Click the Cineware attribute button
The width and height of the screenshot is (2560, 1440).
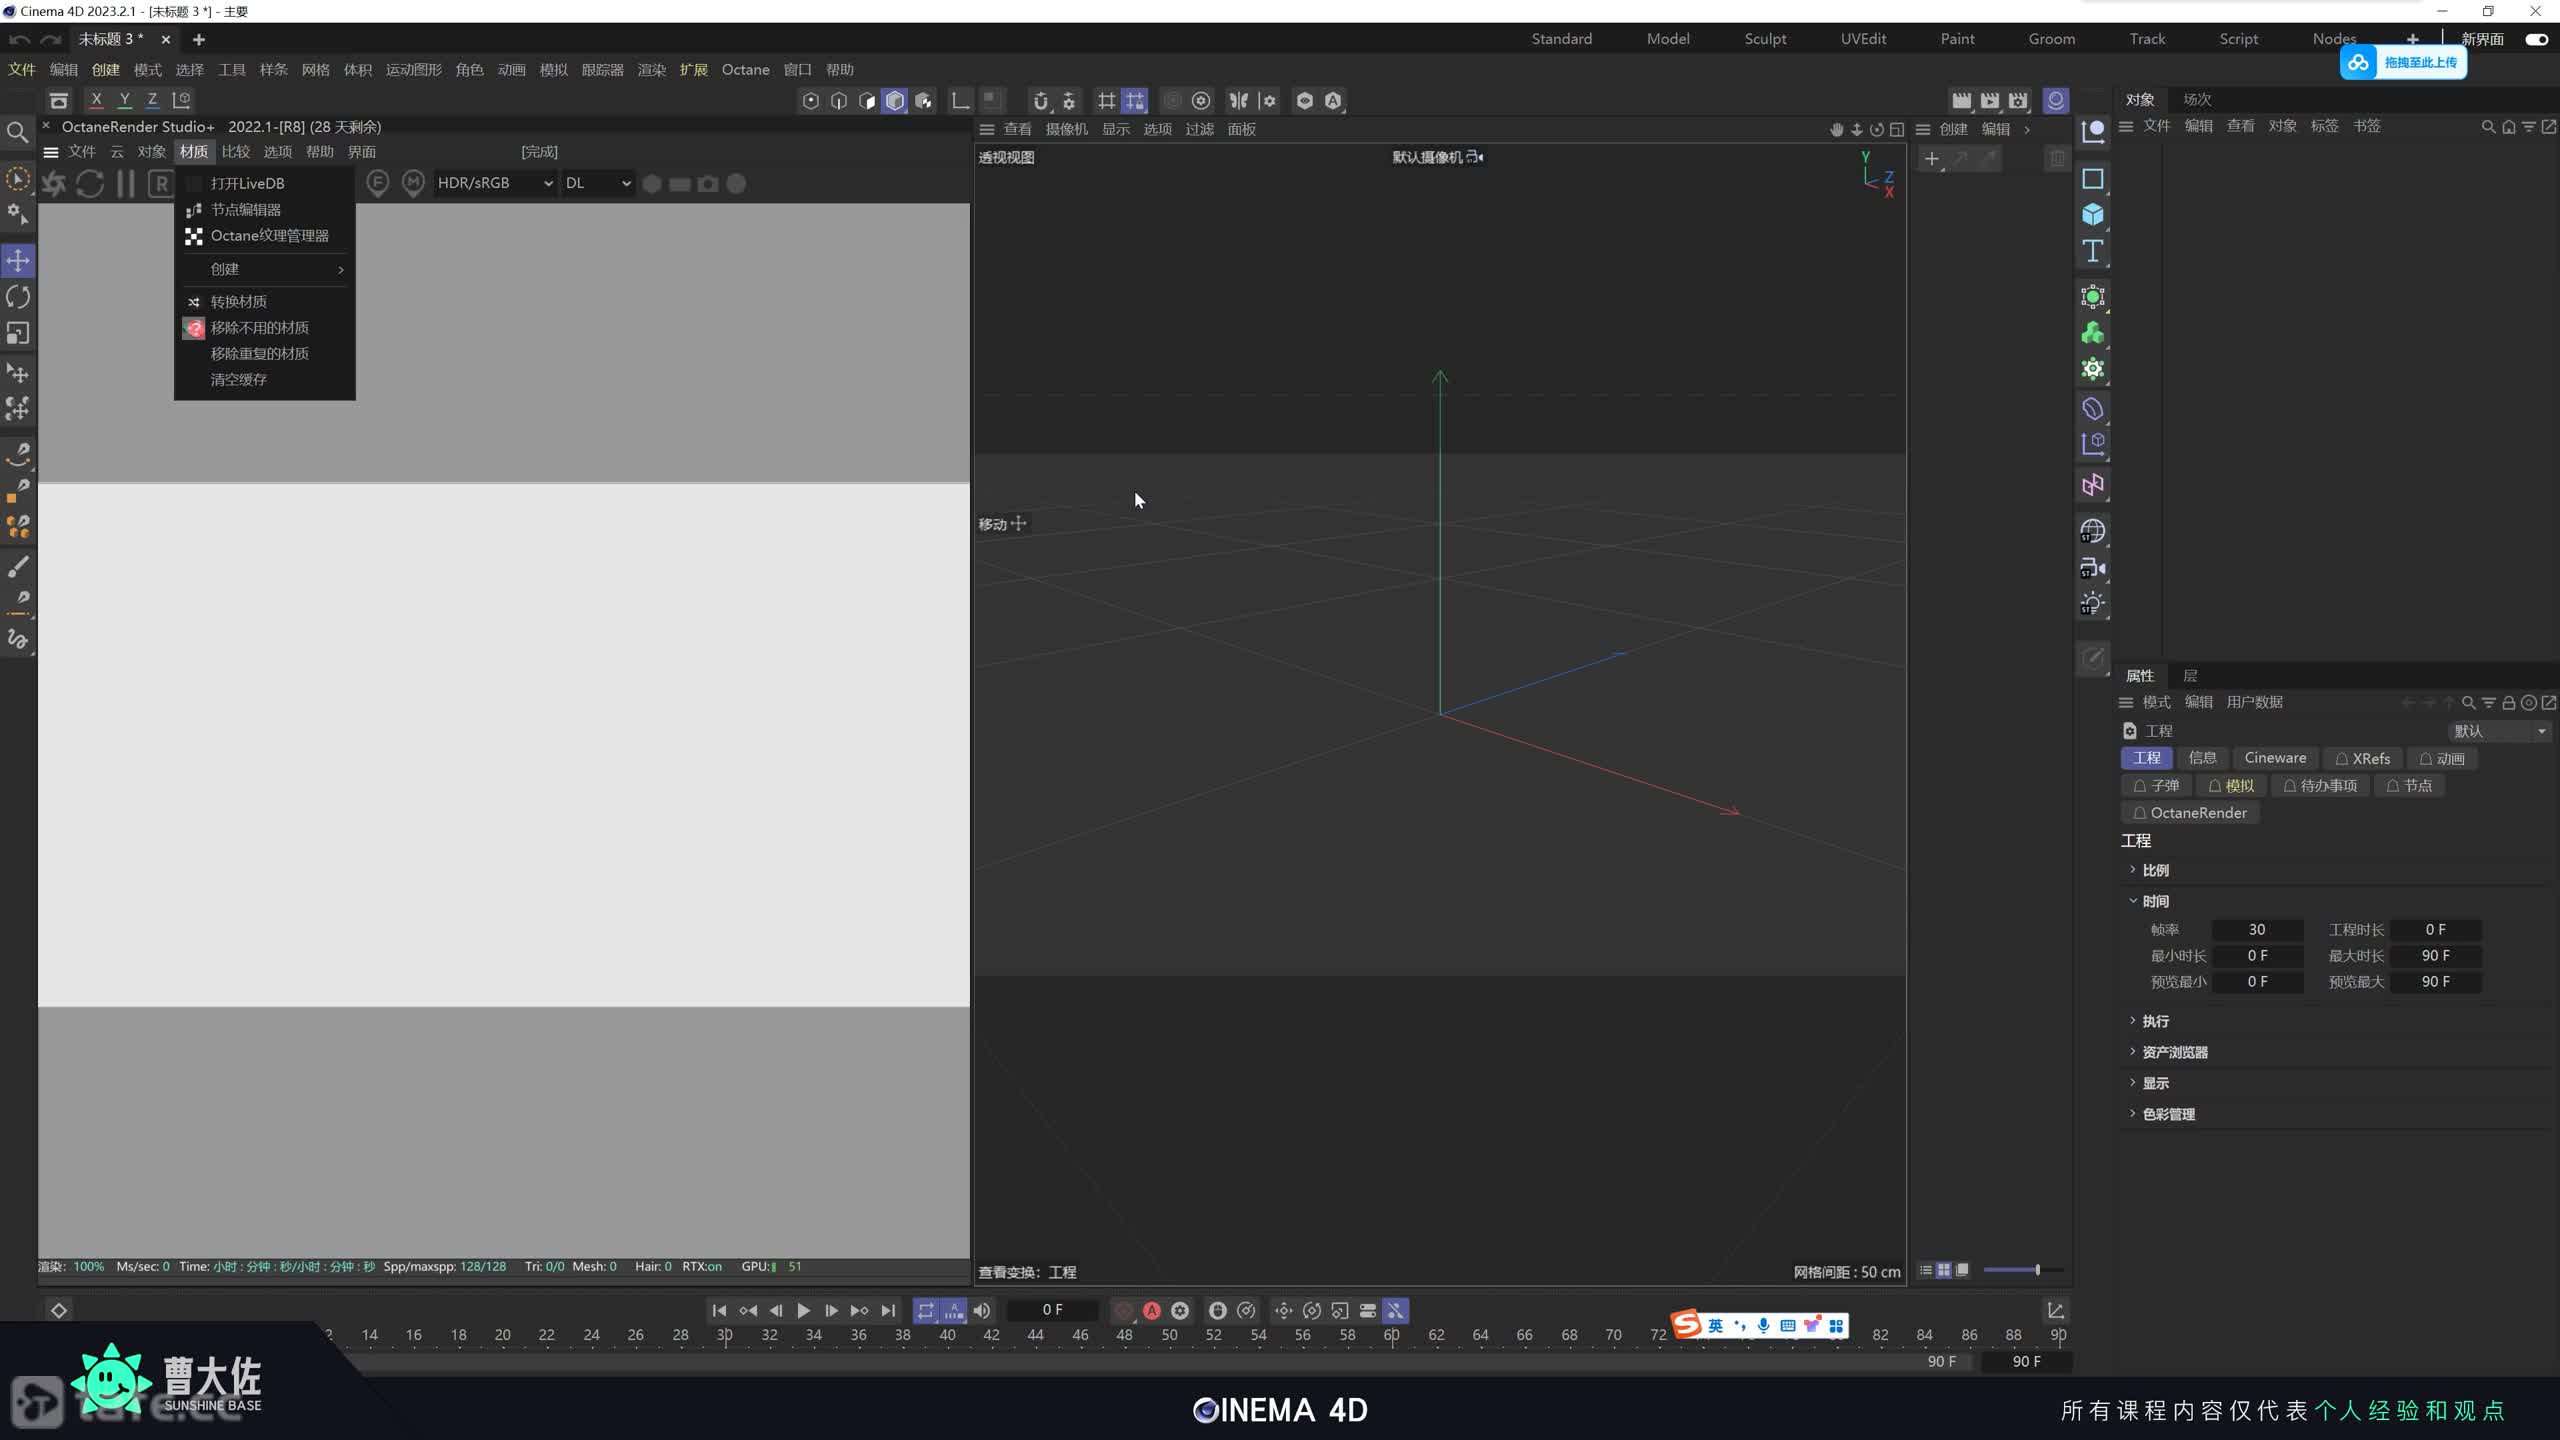(x=2275, y=758)
